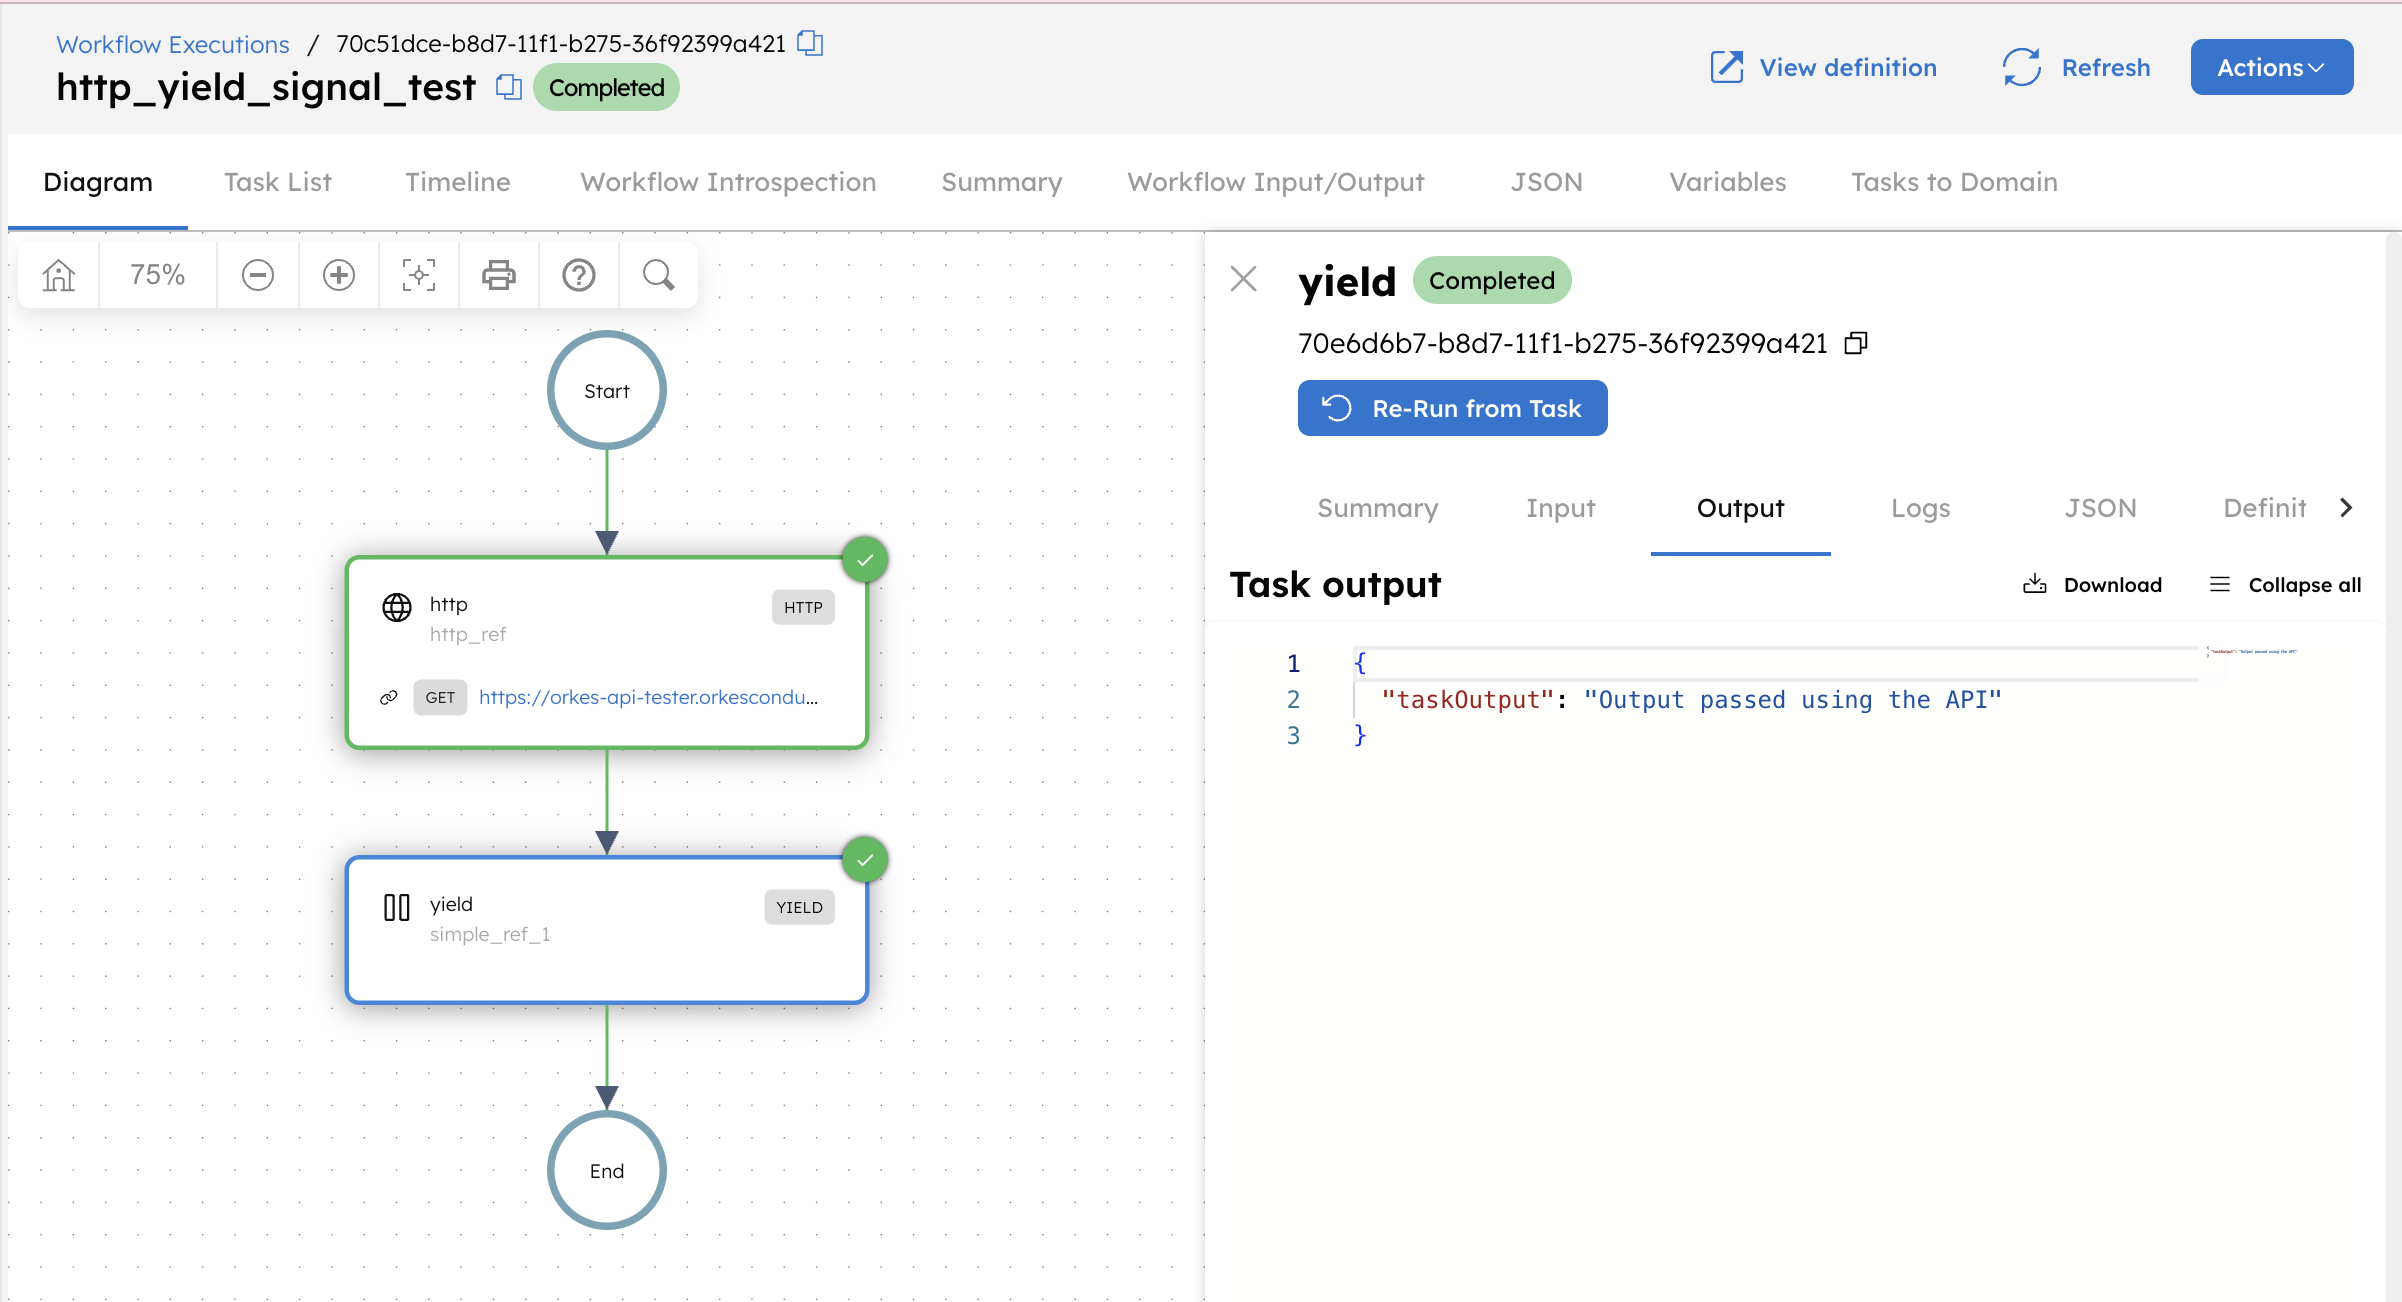
Task: Collapse all task output JSON
Action: pos(2285,585)
